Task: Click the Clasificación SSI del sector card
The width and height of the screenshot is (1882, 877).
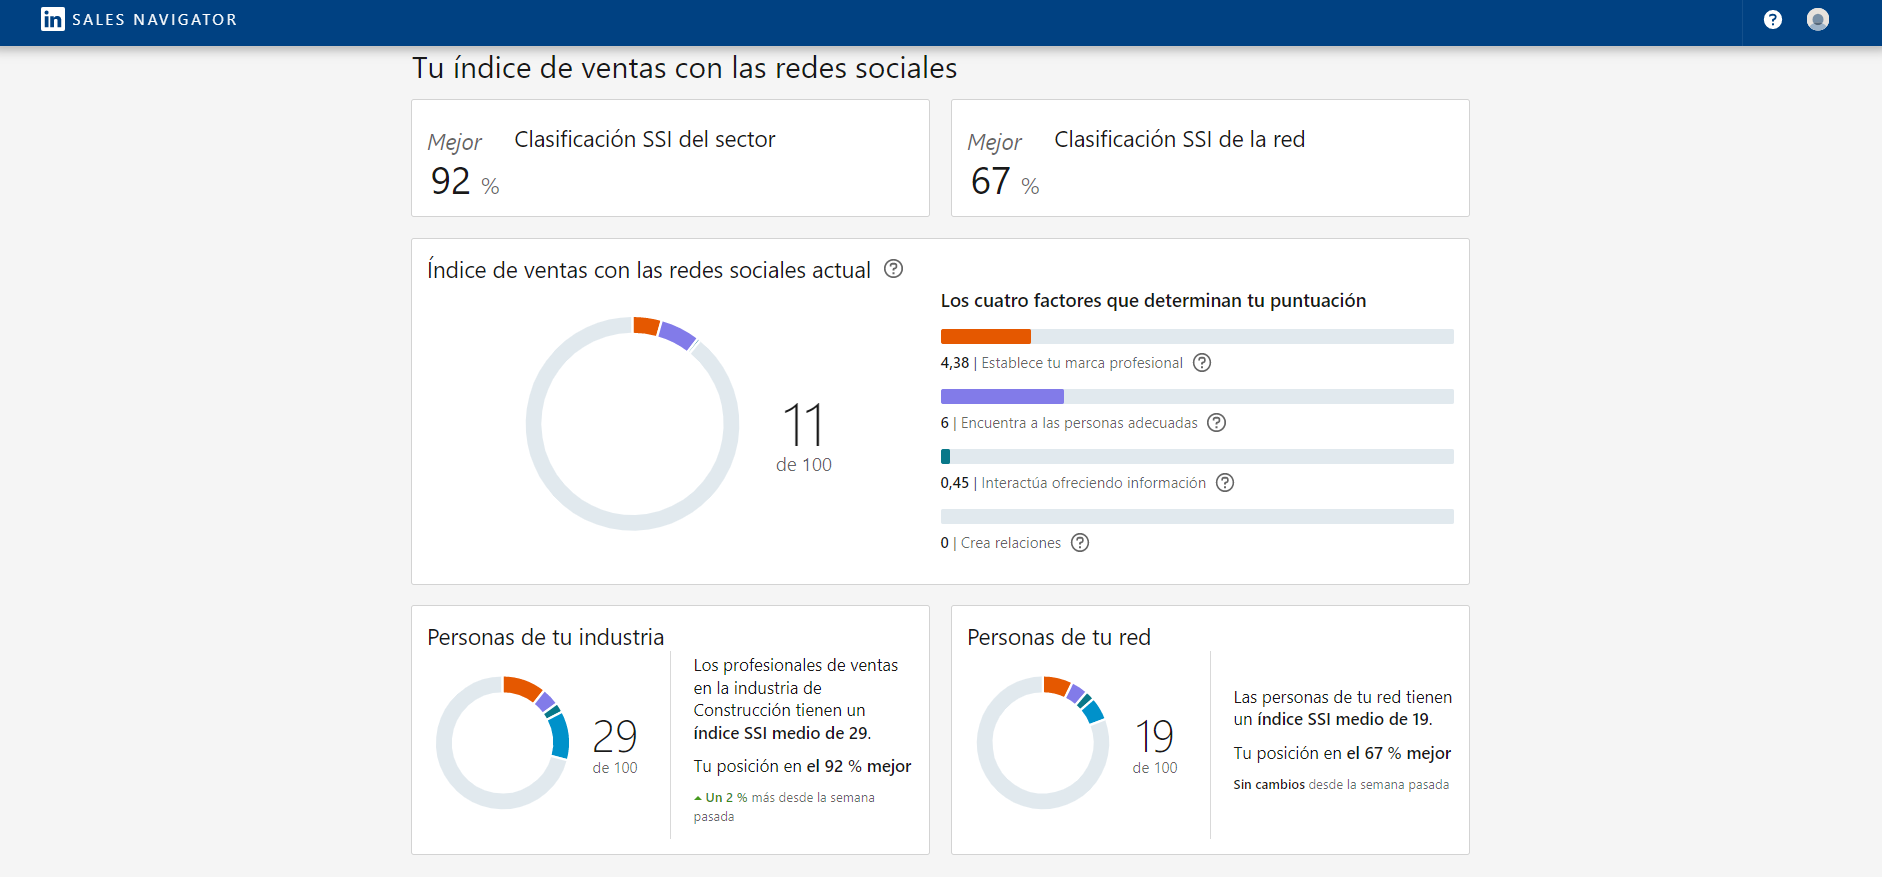Action: pyautogui.click(x=670, y=158)
